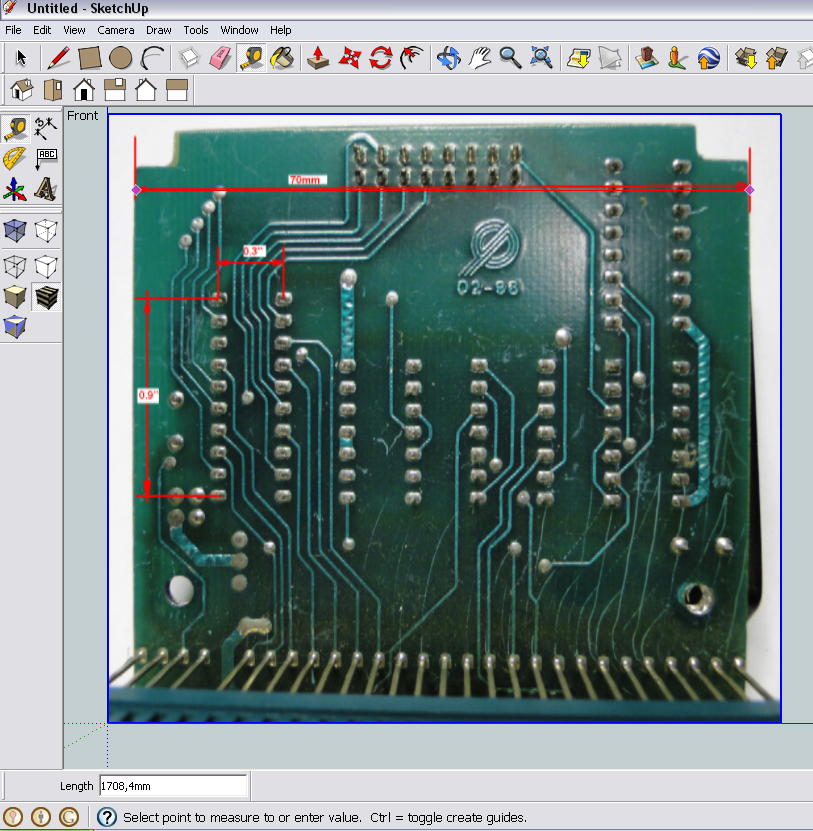Open the Edit menu
The width and height of the screenshot is (813, 831).
click(42, 30)
